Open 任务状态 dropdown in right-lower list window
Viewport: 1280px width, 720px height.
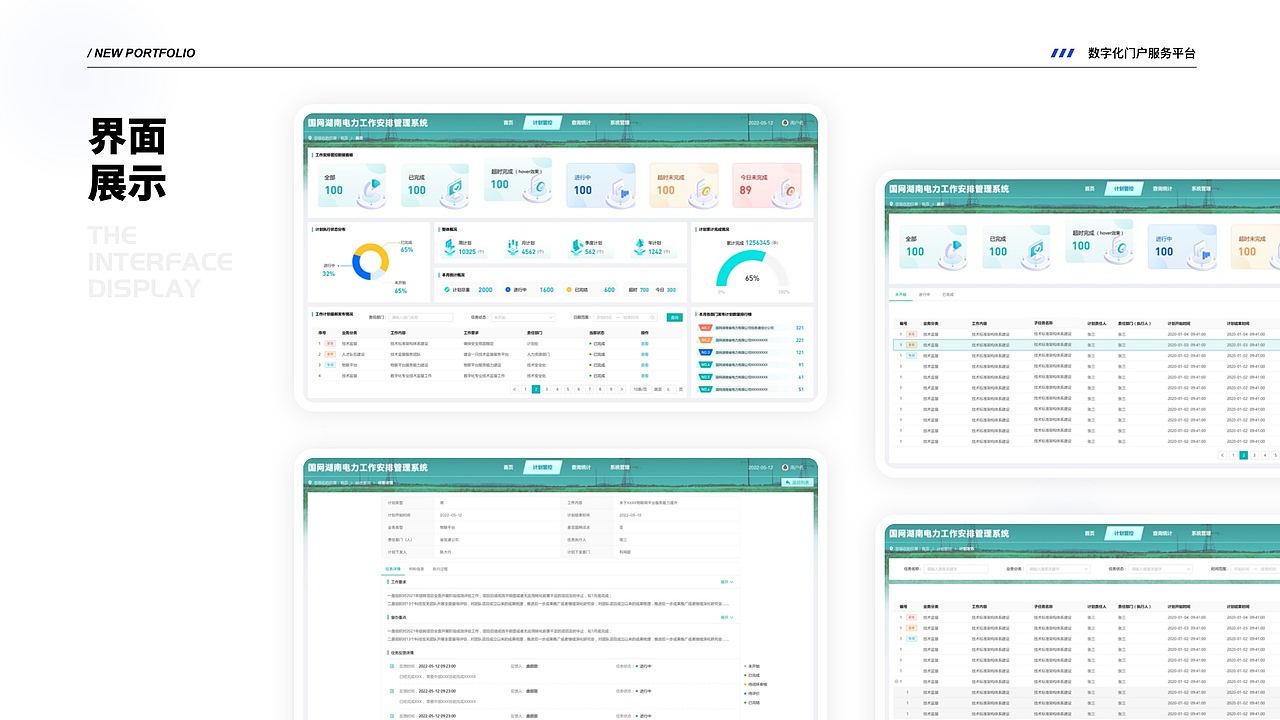(1160, 569)
